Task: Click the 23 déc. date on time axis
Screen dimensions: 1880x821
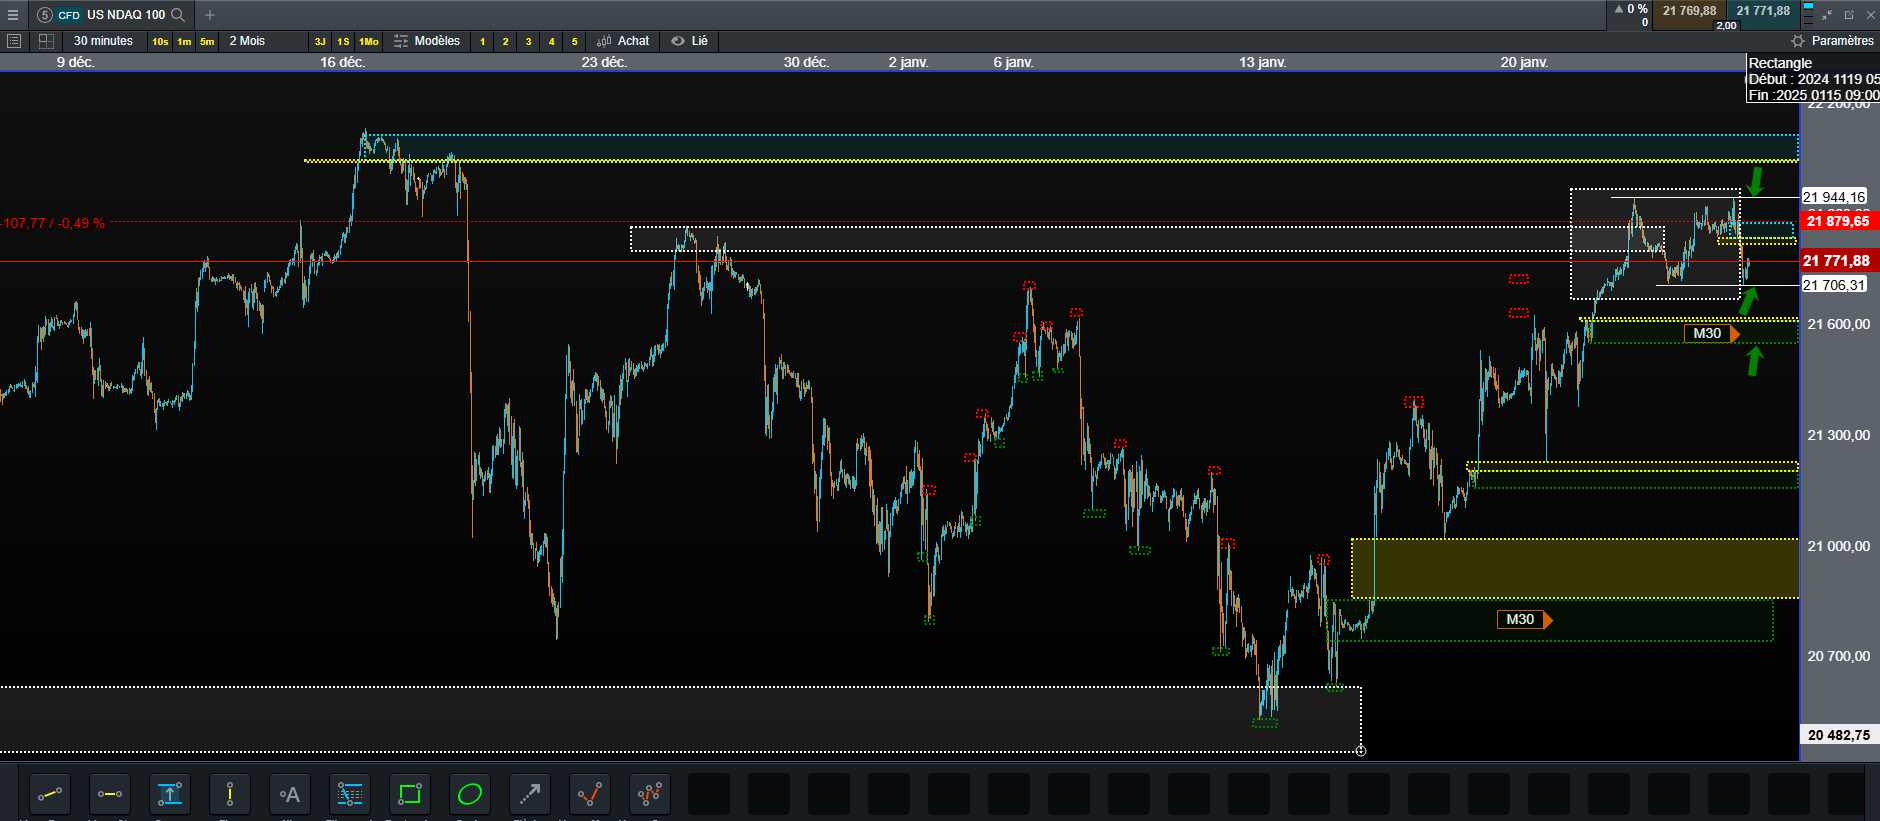Action: pyautogui.click(x=604, y=62)
